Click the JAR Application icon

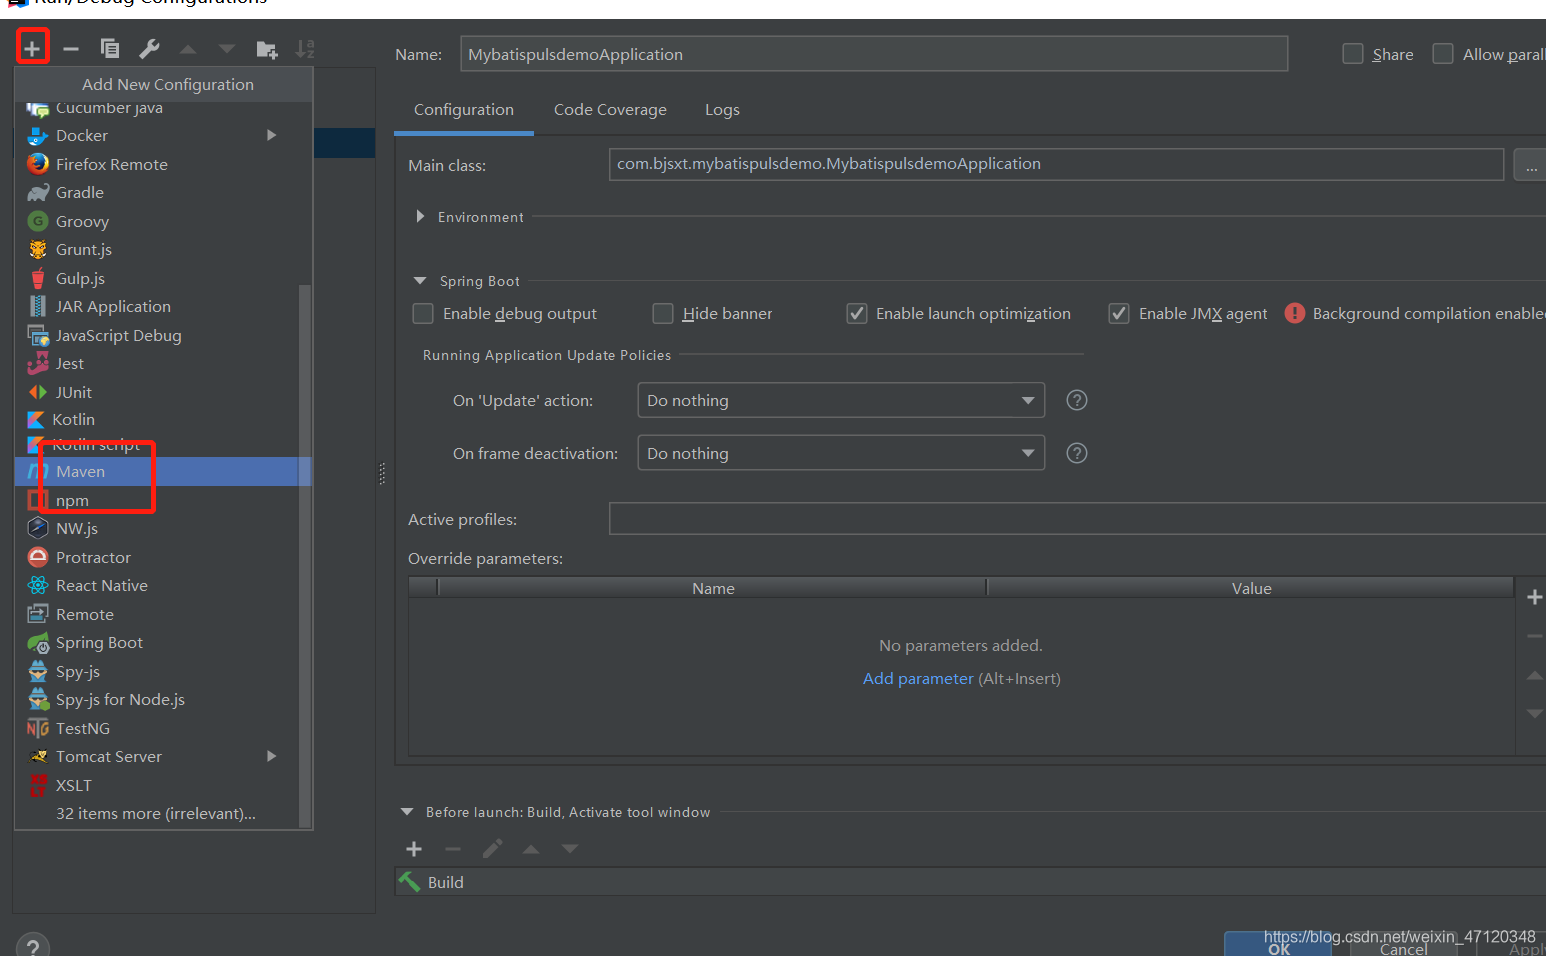(x=38, y=306)
